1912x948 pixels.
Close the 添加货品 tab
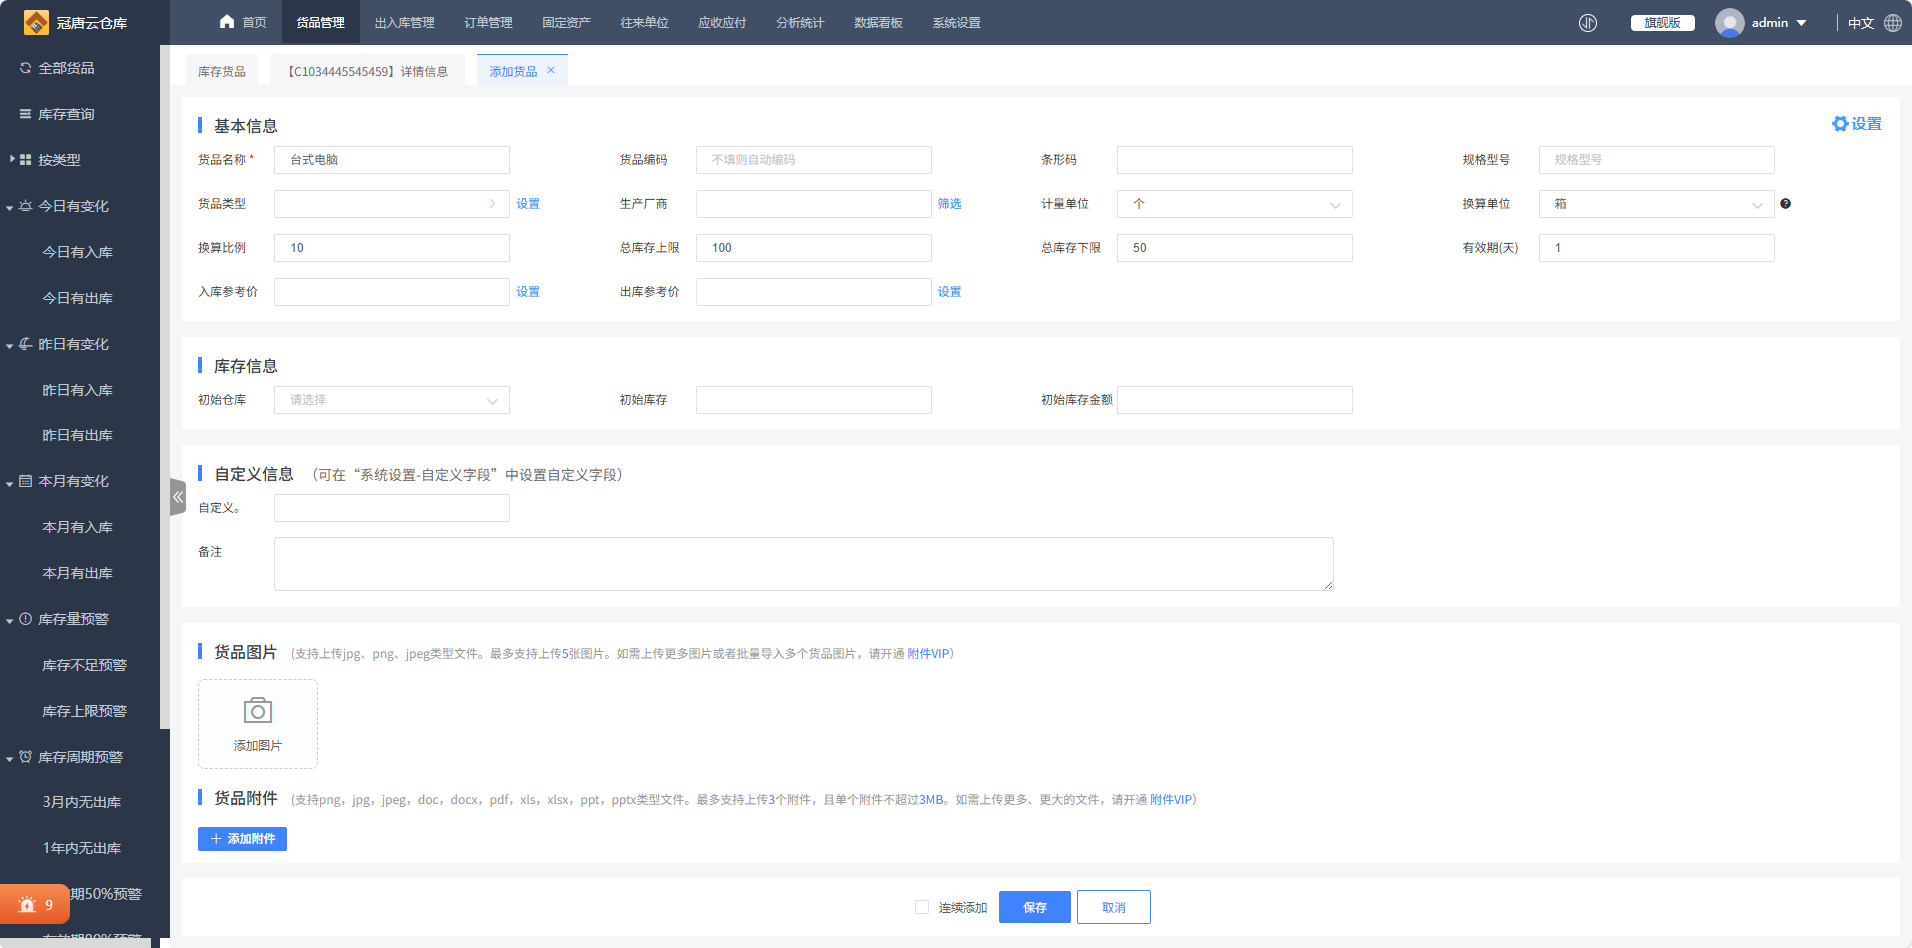click(x=551, y=70)
